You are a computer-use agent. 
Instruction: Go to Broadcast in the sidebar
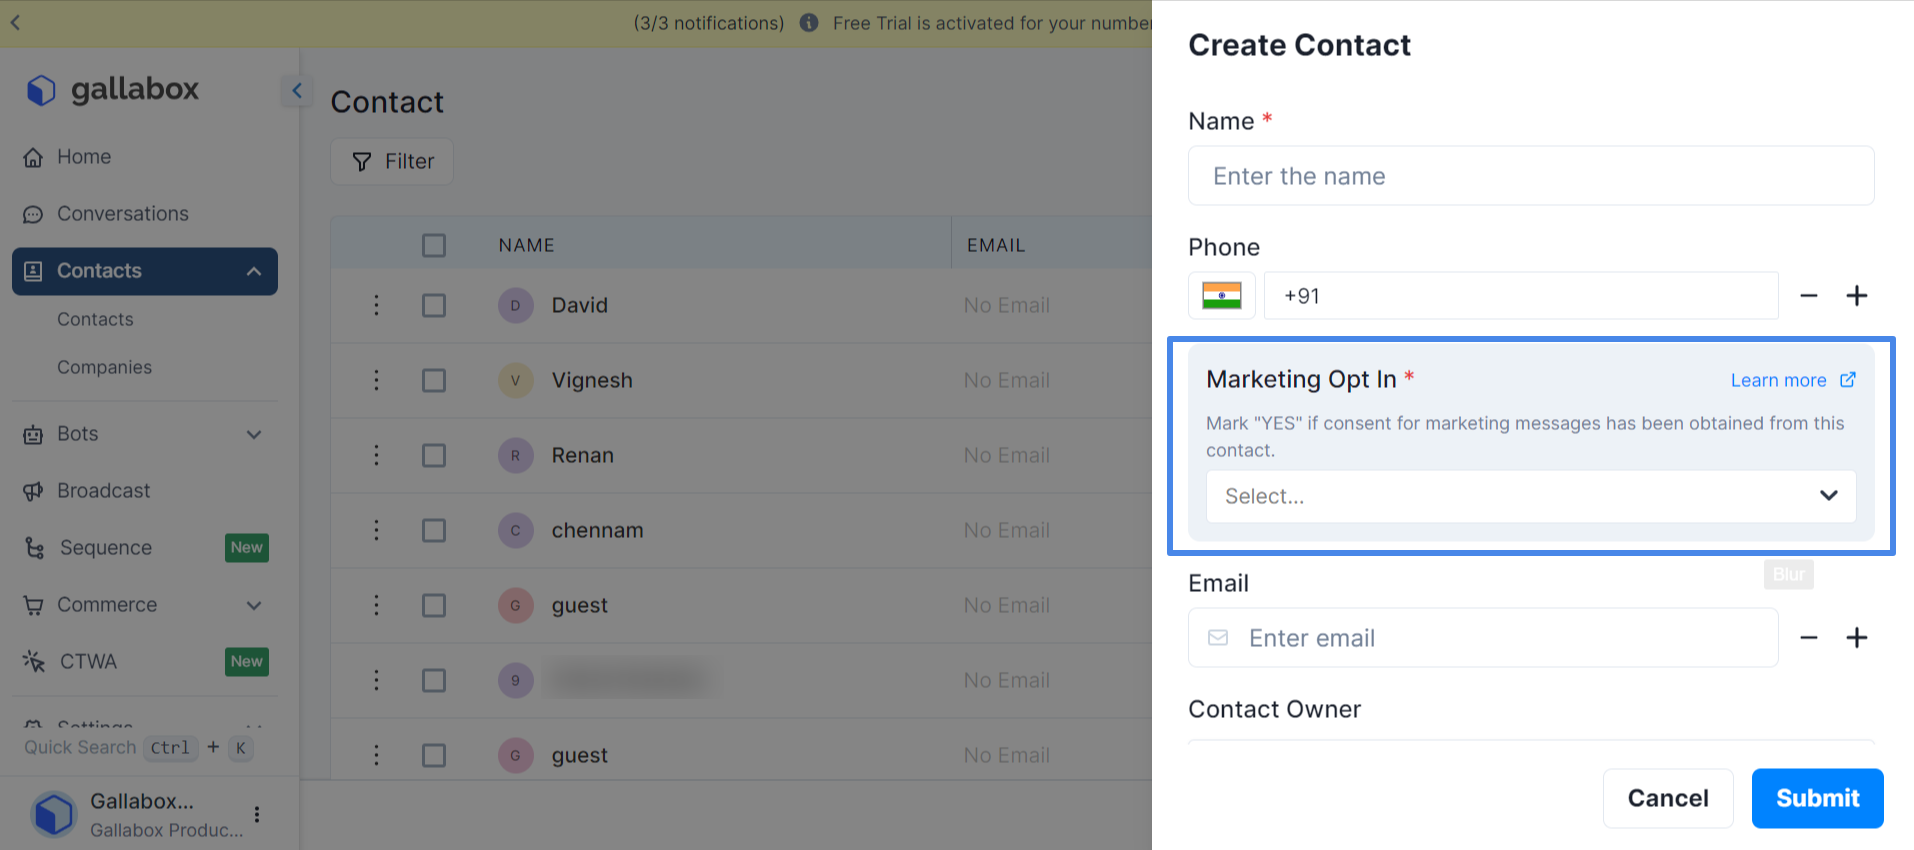[x=103, y=491]
